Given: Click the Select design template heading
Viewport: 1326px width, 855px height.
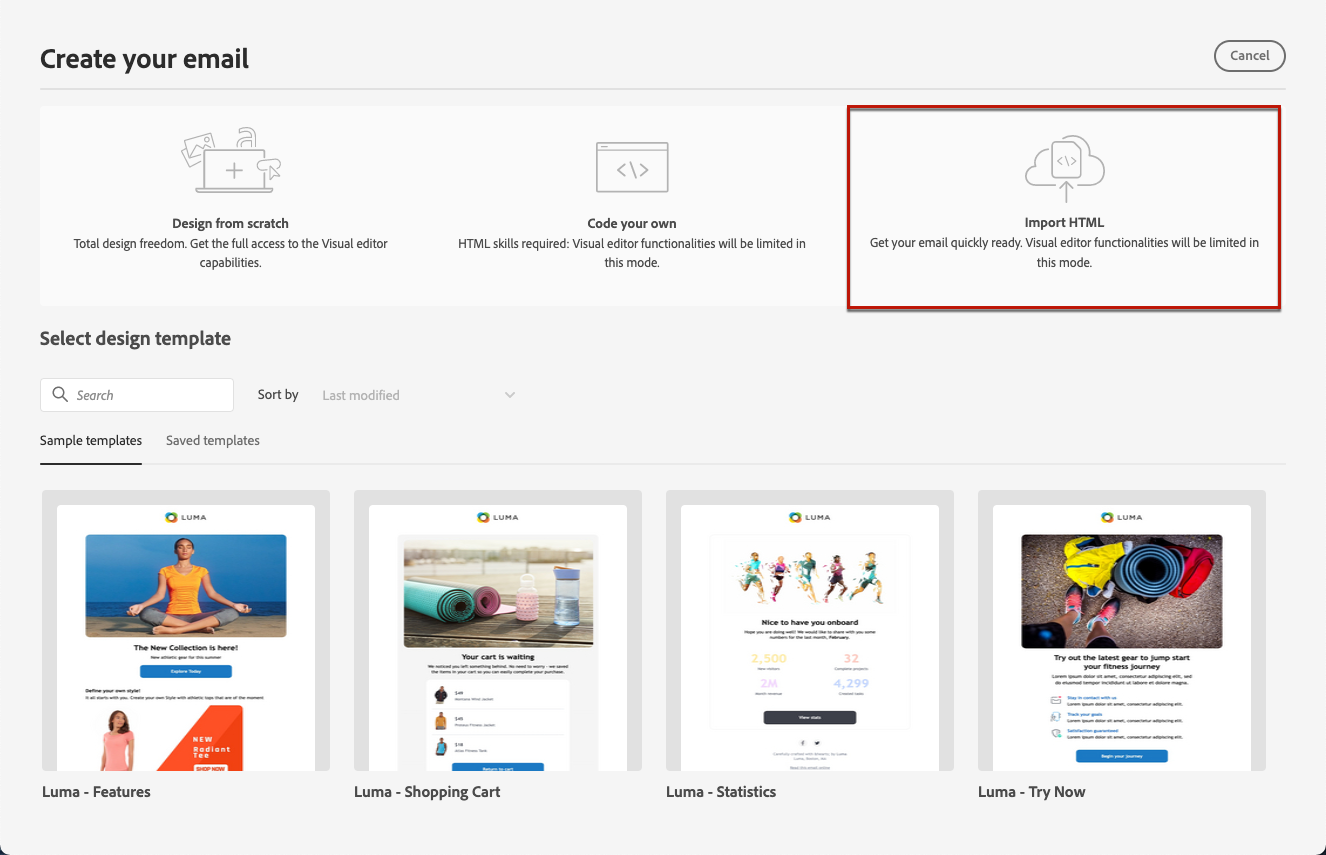Looking at the screenshot, I should pyautogui.click(x=135, y=339).
